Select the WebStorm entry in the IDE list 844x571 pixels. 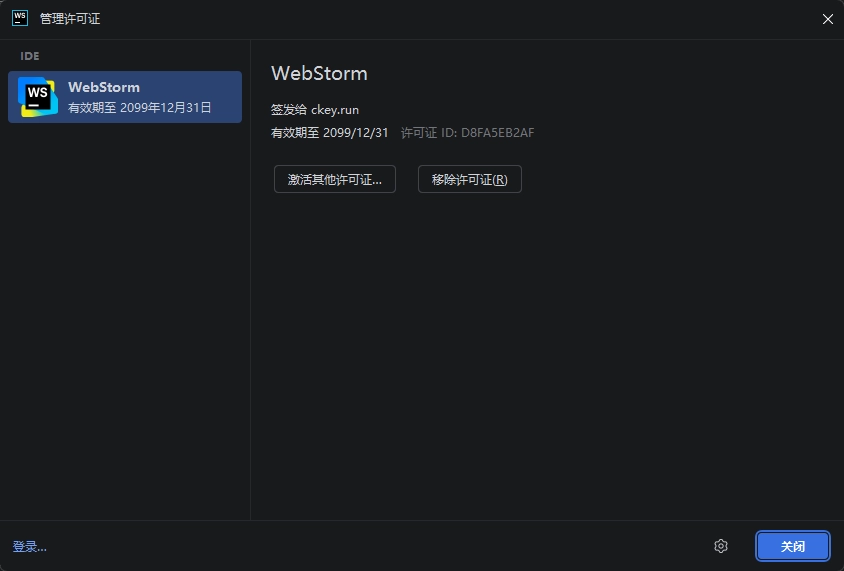tap(125, 97)
